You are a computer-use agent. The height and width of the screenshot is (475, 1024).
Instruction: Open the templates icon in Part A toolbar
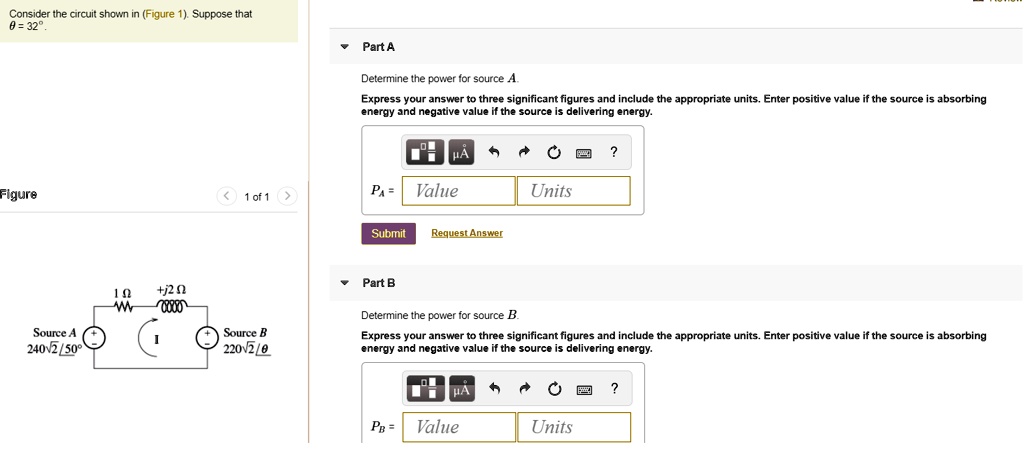coord(425,153)
